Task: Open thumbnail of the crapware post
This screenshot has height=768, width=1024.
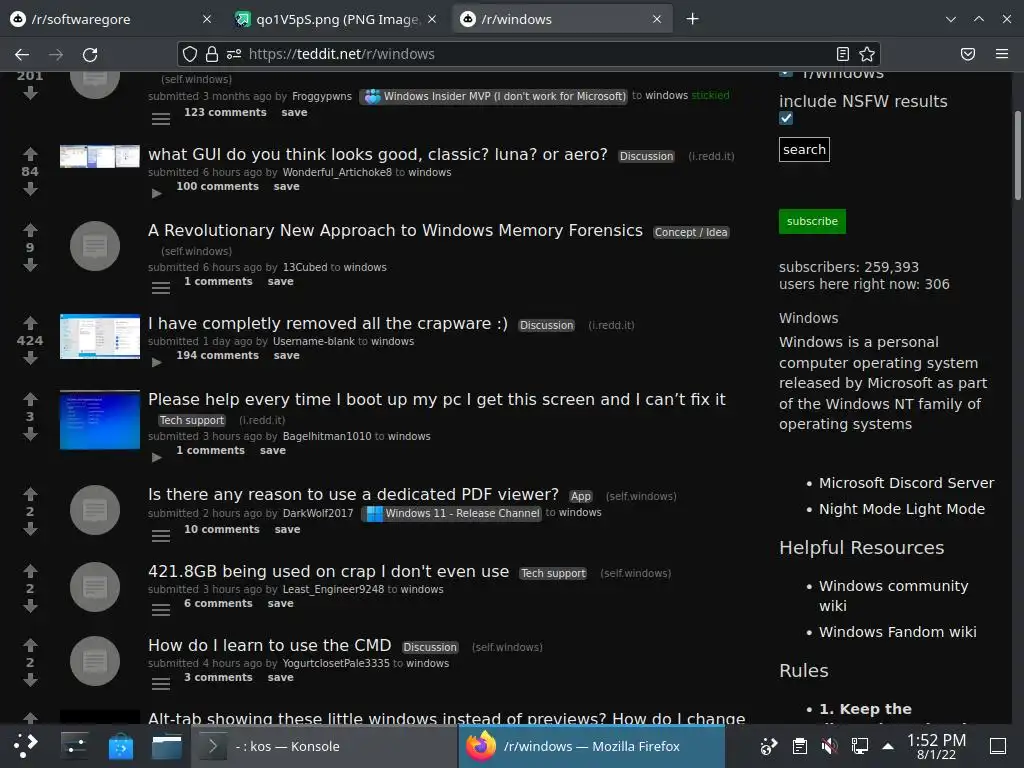Action: [x=100, y=336]
